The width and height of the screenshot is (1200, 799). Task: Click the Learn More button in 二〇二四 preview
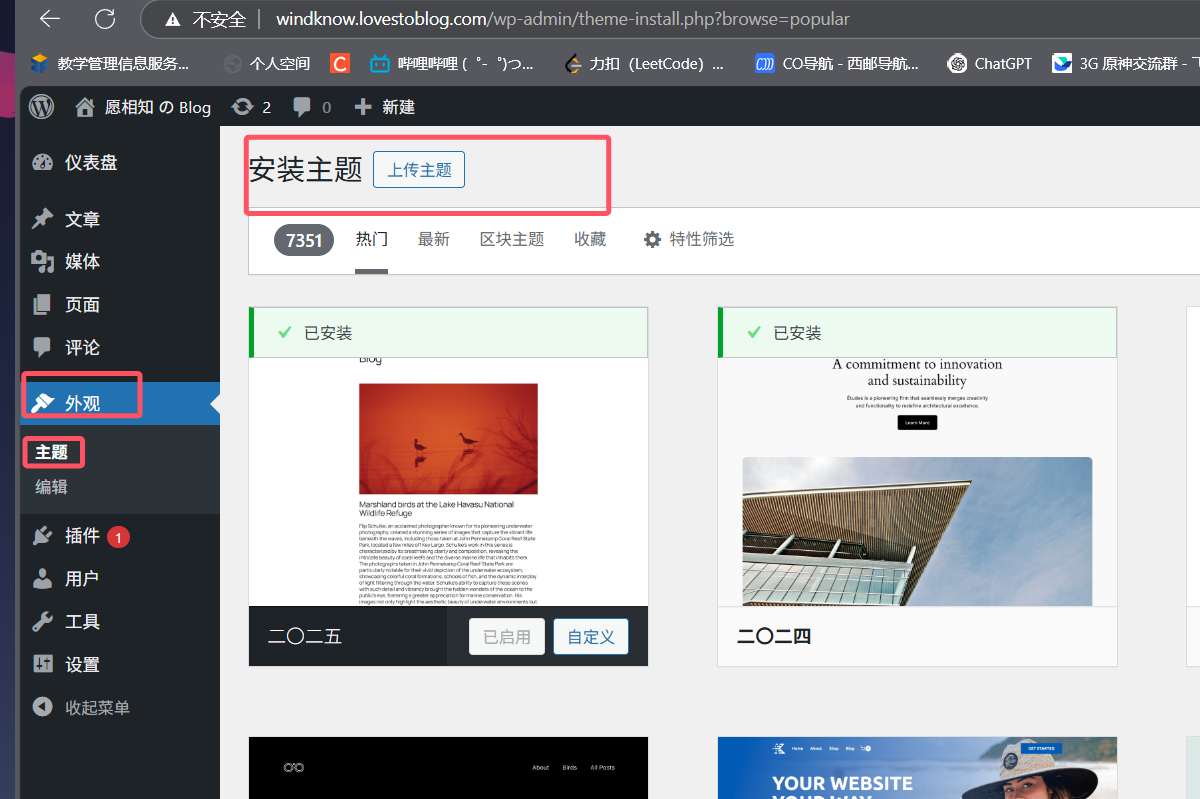(917, 423)
